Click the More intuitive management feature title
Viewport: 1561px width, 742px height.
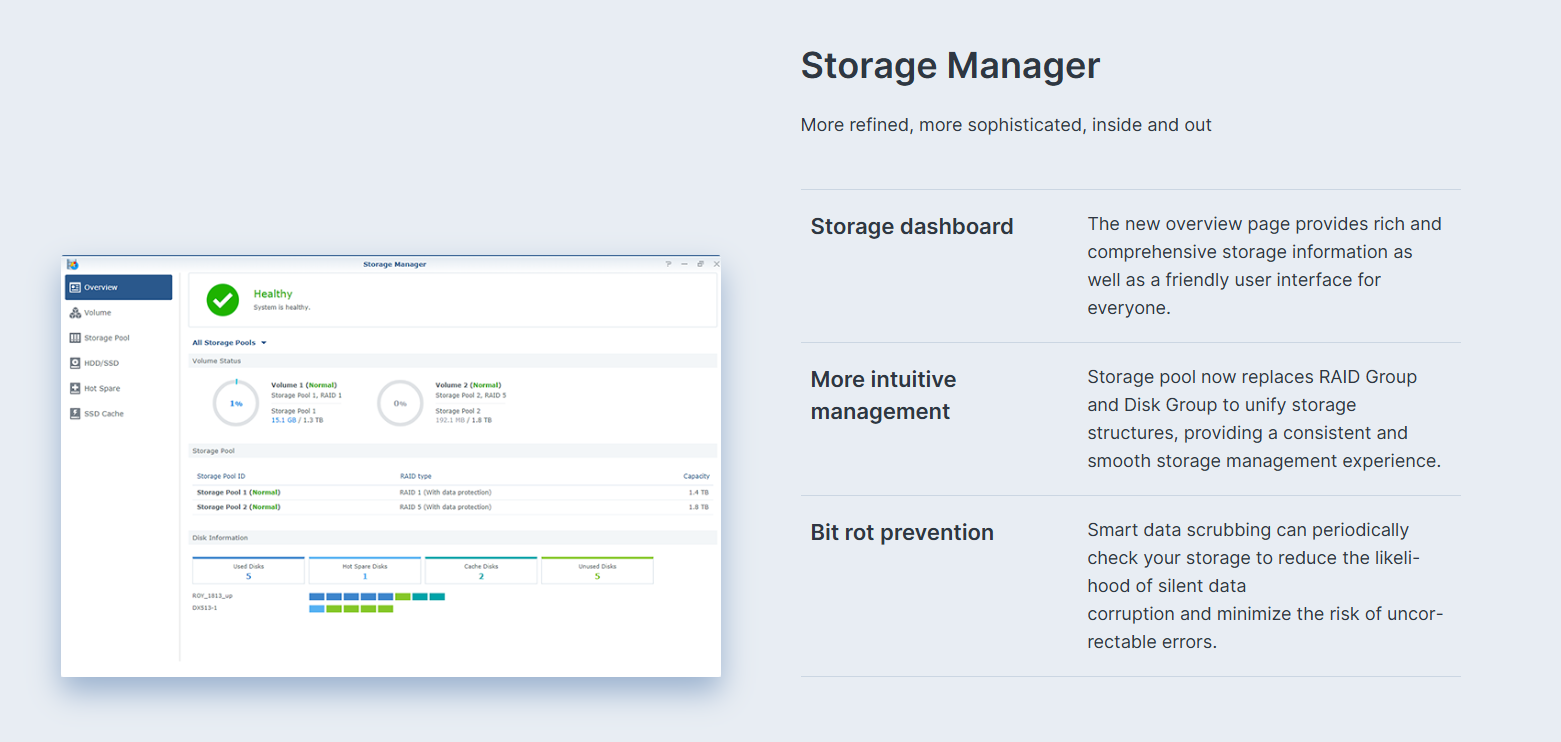click(884, 395)
